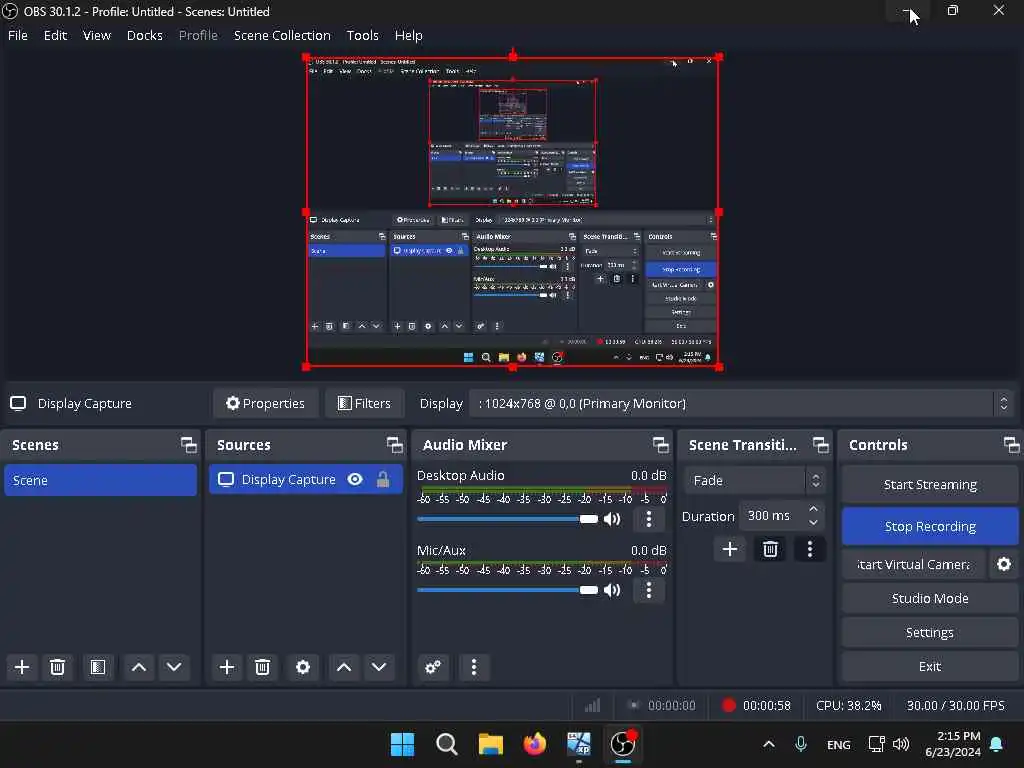Pop out the Controls dock

[x=1011, y=445]
